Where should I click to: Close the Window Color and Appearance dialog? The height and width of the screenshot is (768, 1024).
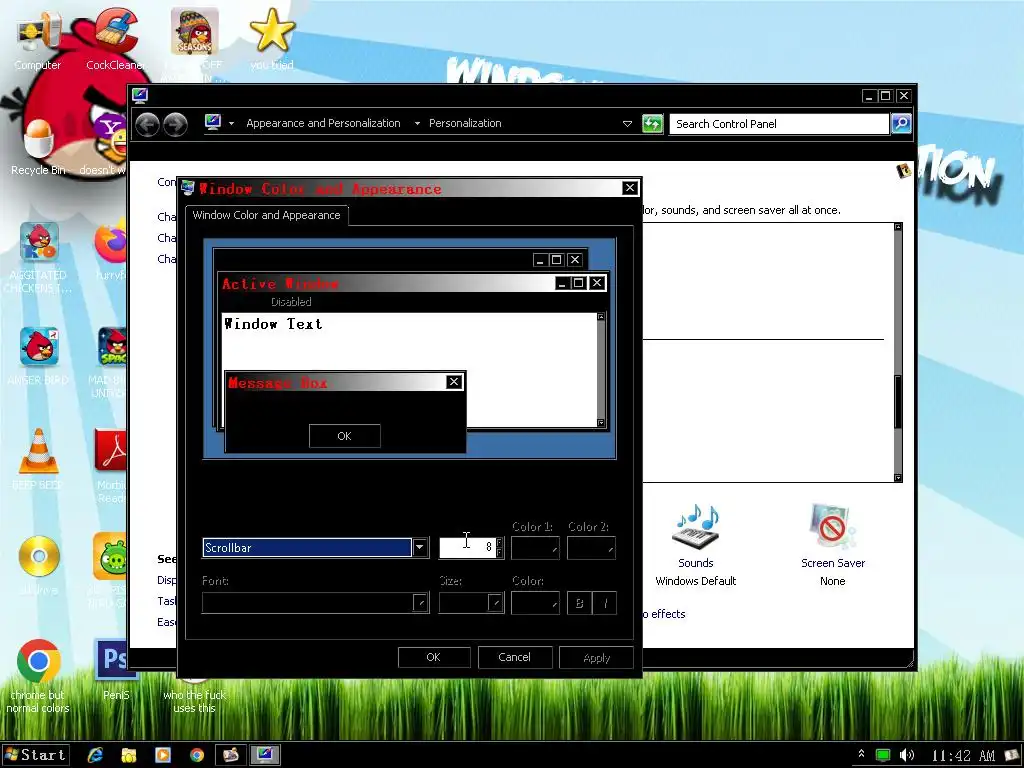tap(630, 188)
